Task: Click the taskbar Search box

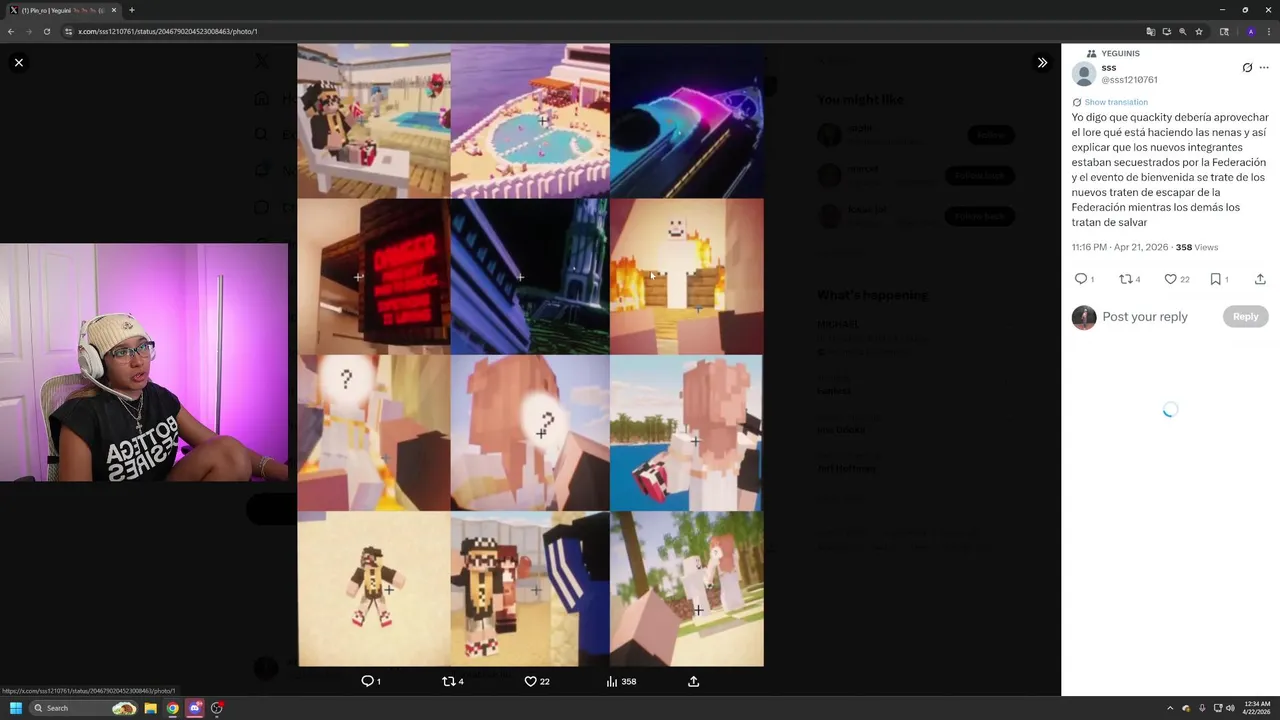Action: point(83,708)
